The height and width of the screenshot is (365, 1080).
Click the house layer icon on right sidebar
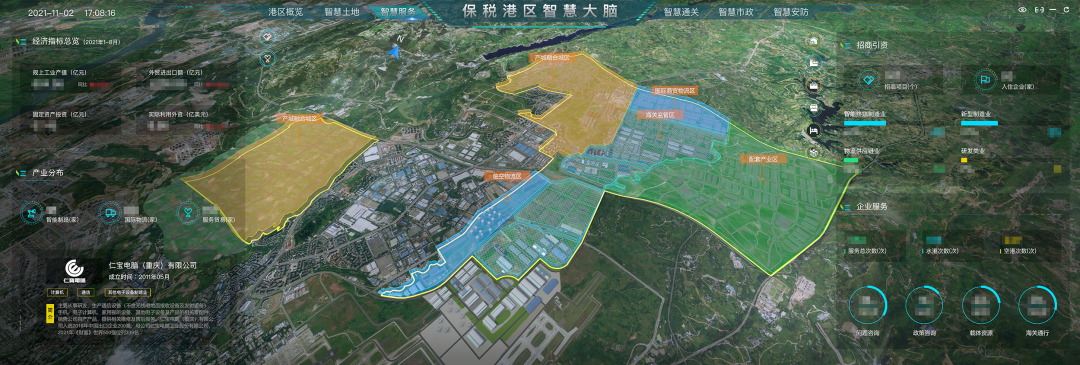pos(814,41)
